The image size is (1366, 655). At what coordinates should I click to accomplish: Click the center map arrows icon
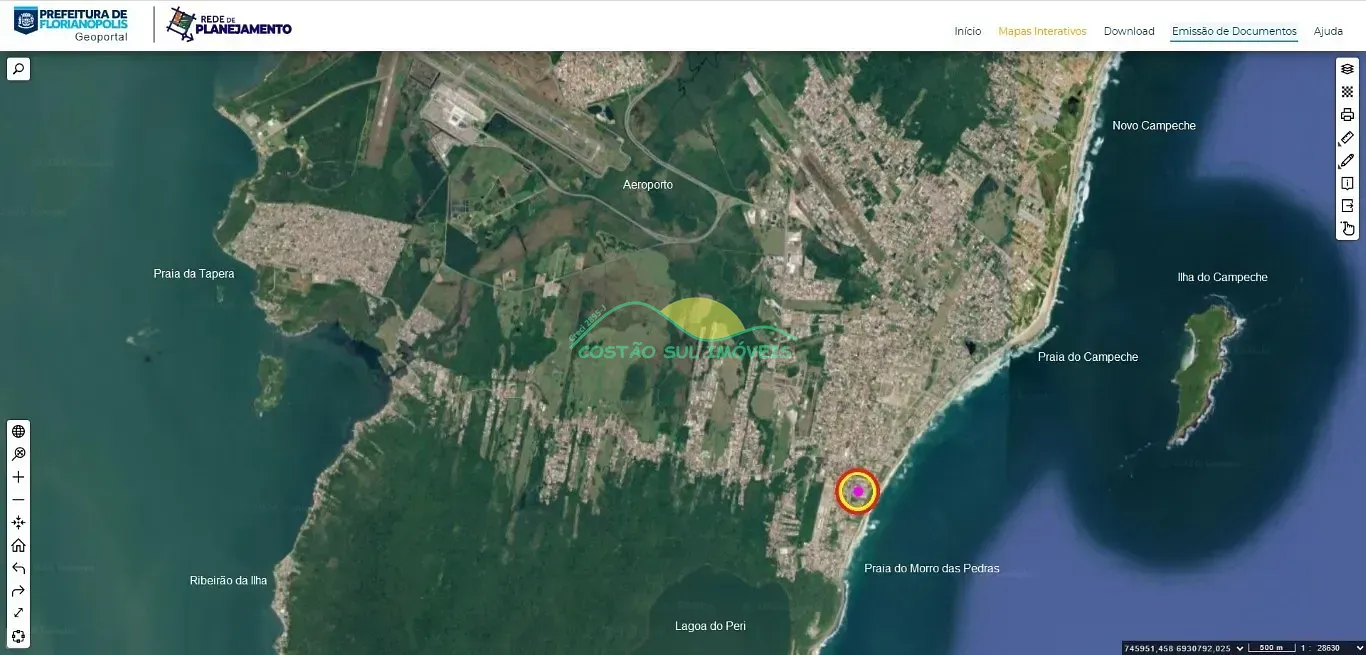click(18, 523)
